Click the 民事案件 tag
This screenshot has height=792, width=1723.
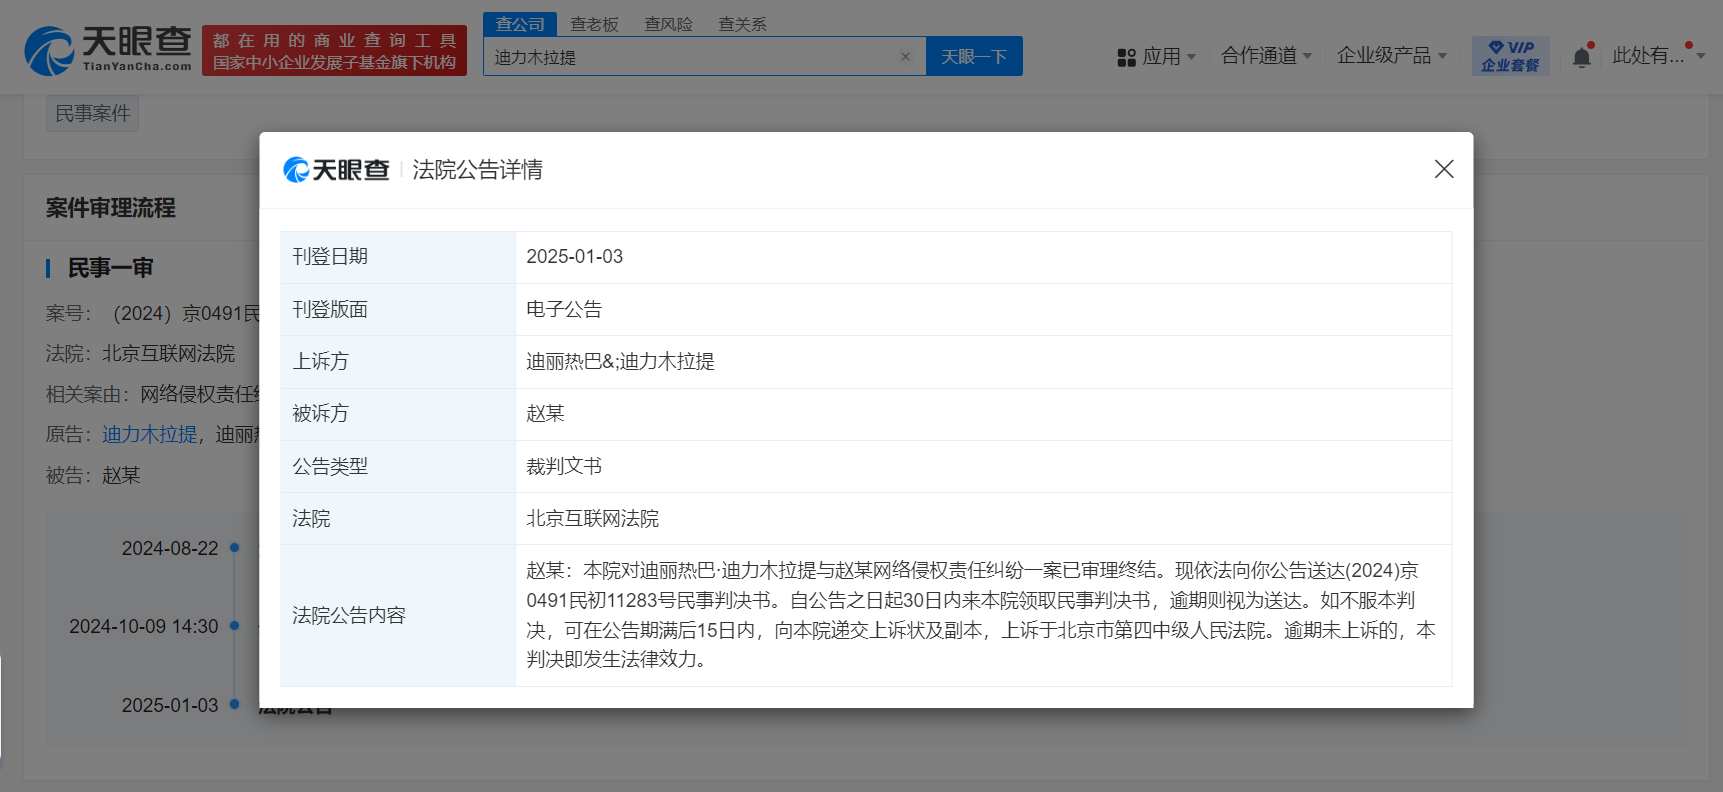click(x=92, y=114)
